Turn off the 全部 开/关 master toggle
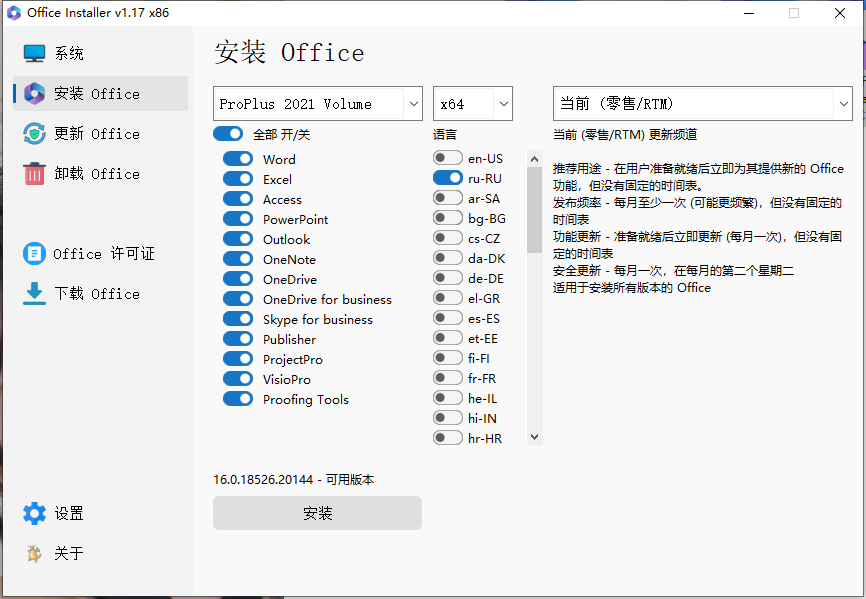Image resolution: width=866 pixels, height=599 pixels. [x=228, y=134]
